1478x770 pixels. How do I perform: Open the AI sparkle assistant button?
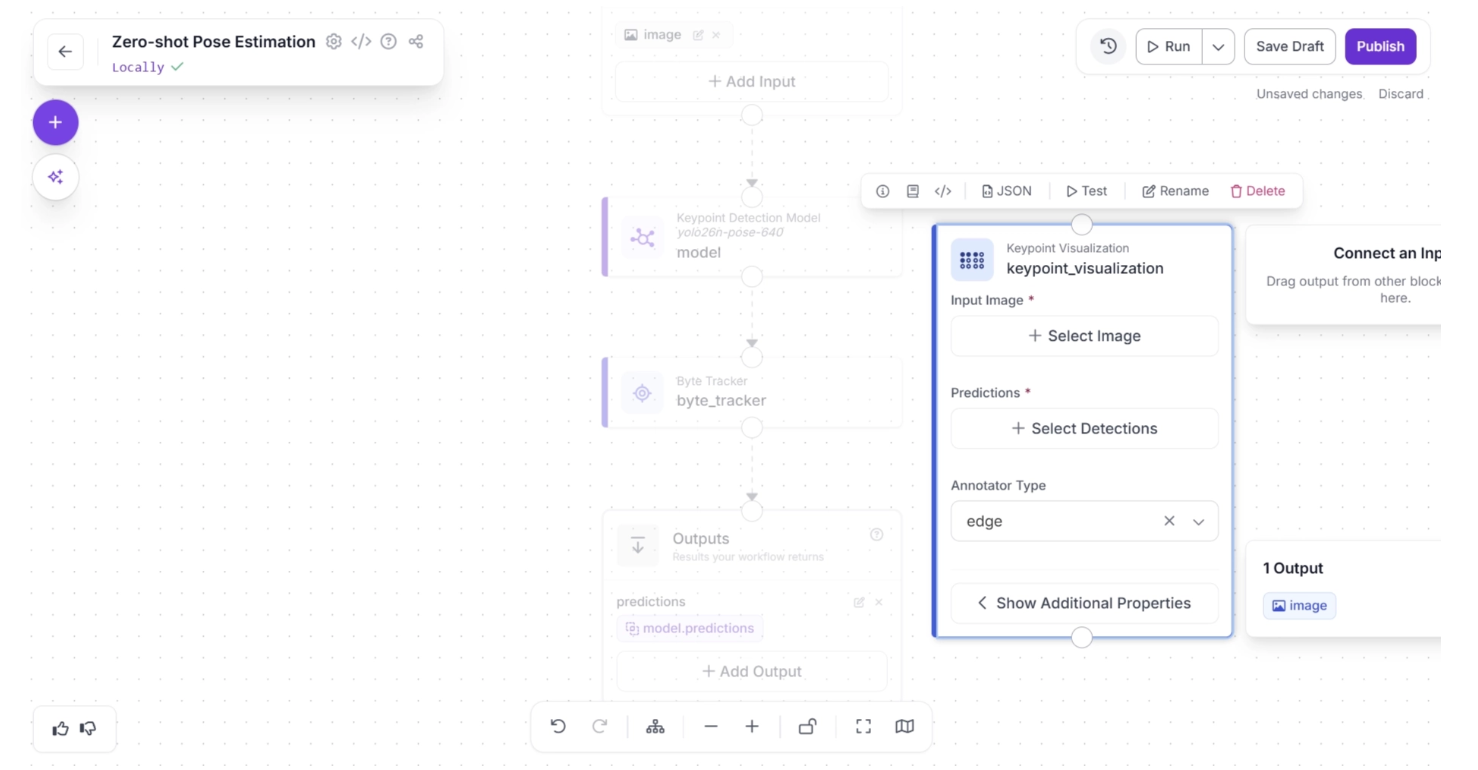pyautogui.click(x=55, y=177)
